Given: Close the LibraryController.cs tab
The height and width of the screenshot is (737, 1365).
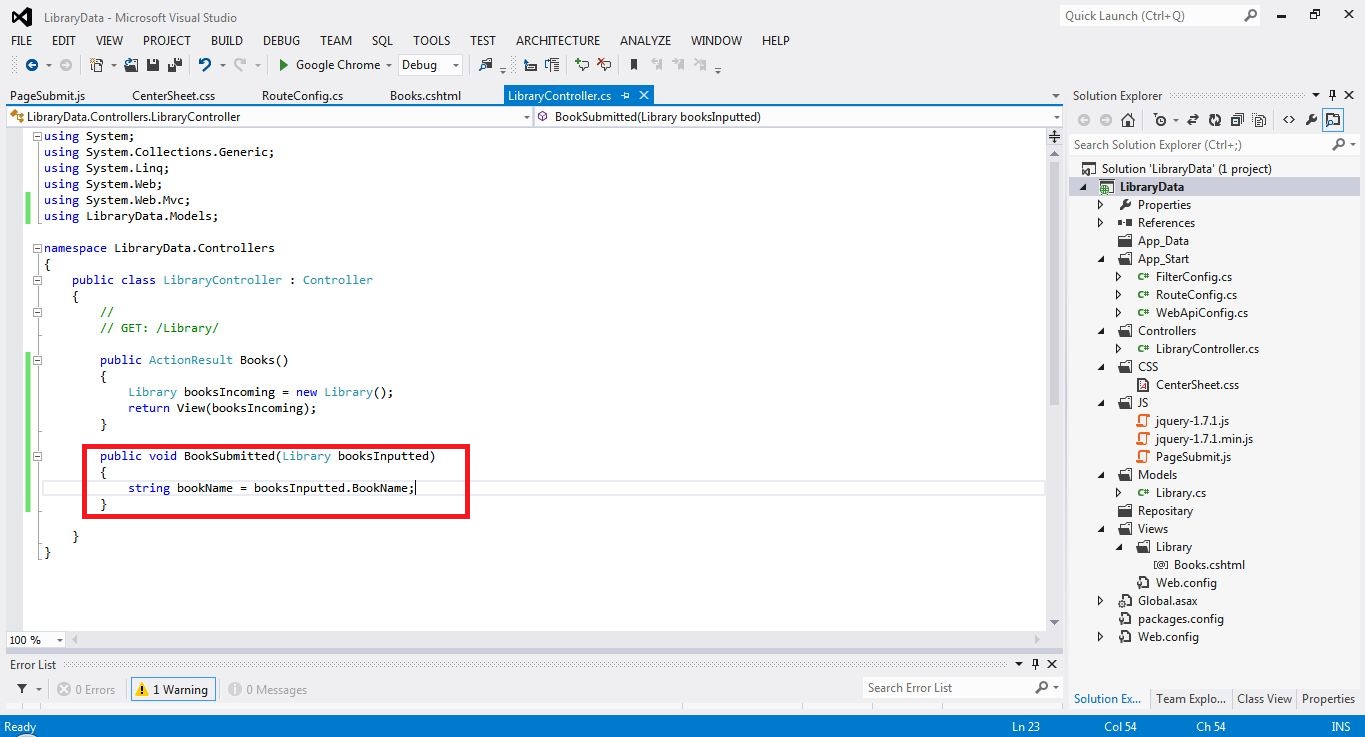Looking at the screenshot, I should pyautogui.click(x=644, y=96).
